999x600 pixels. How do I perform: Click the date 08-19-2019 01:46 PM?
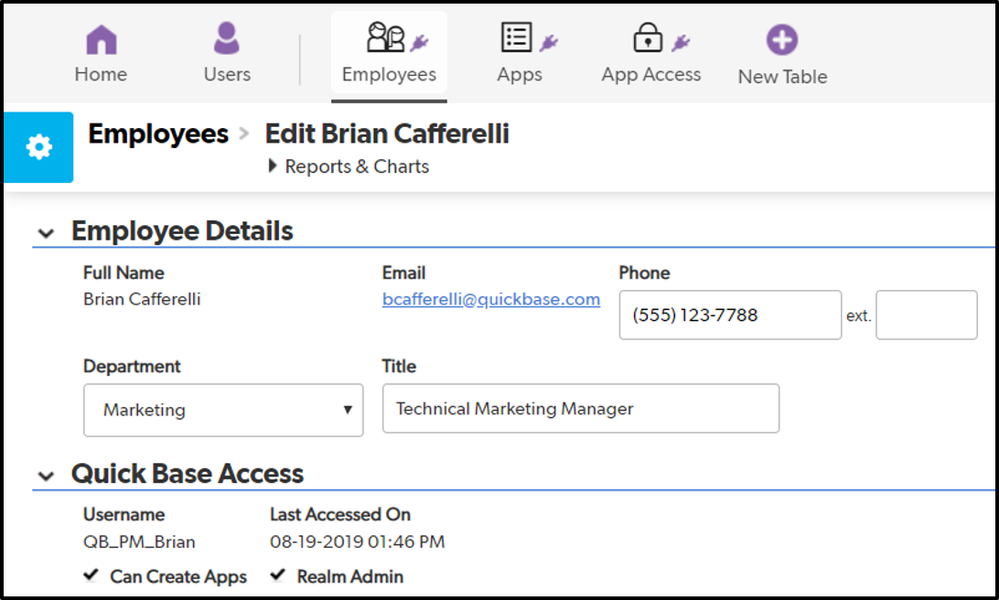(357, 541)
